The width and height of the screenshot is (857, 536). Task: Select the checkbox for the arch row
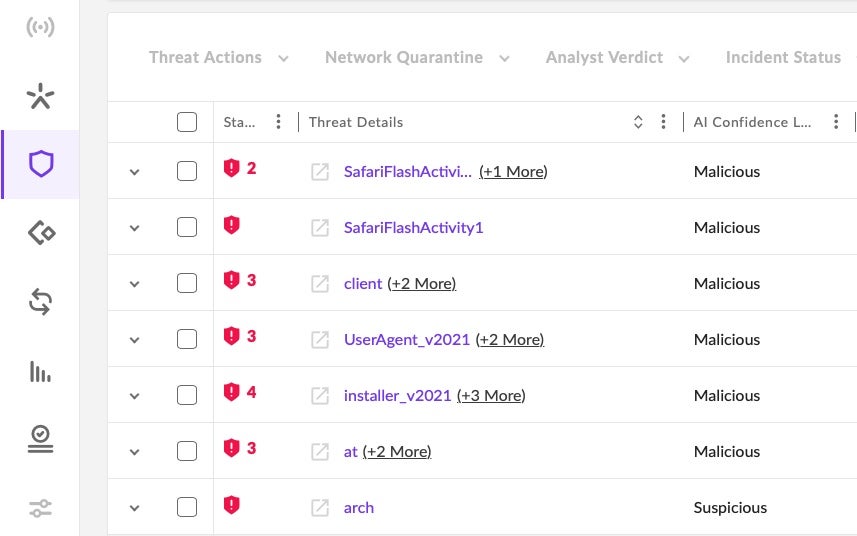pyautogui.click(x=187, y=508)
